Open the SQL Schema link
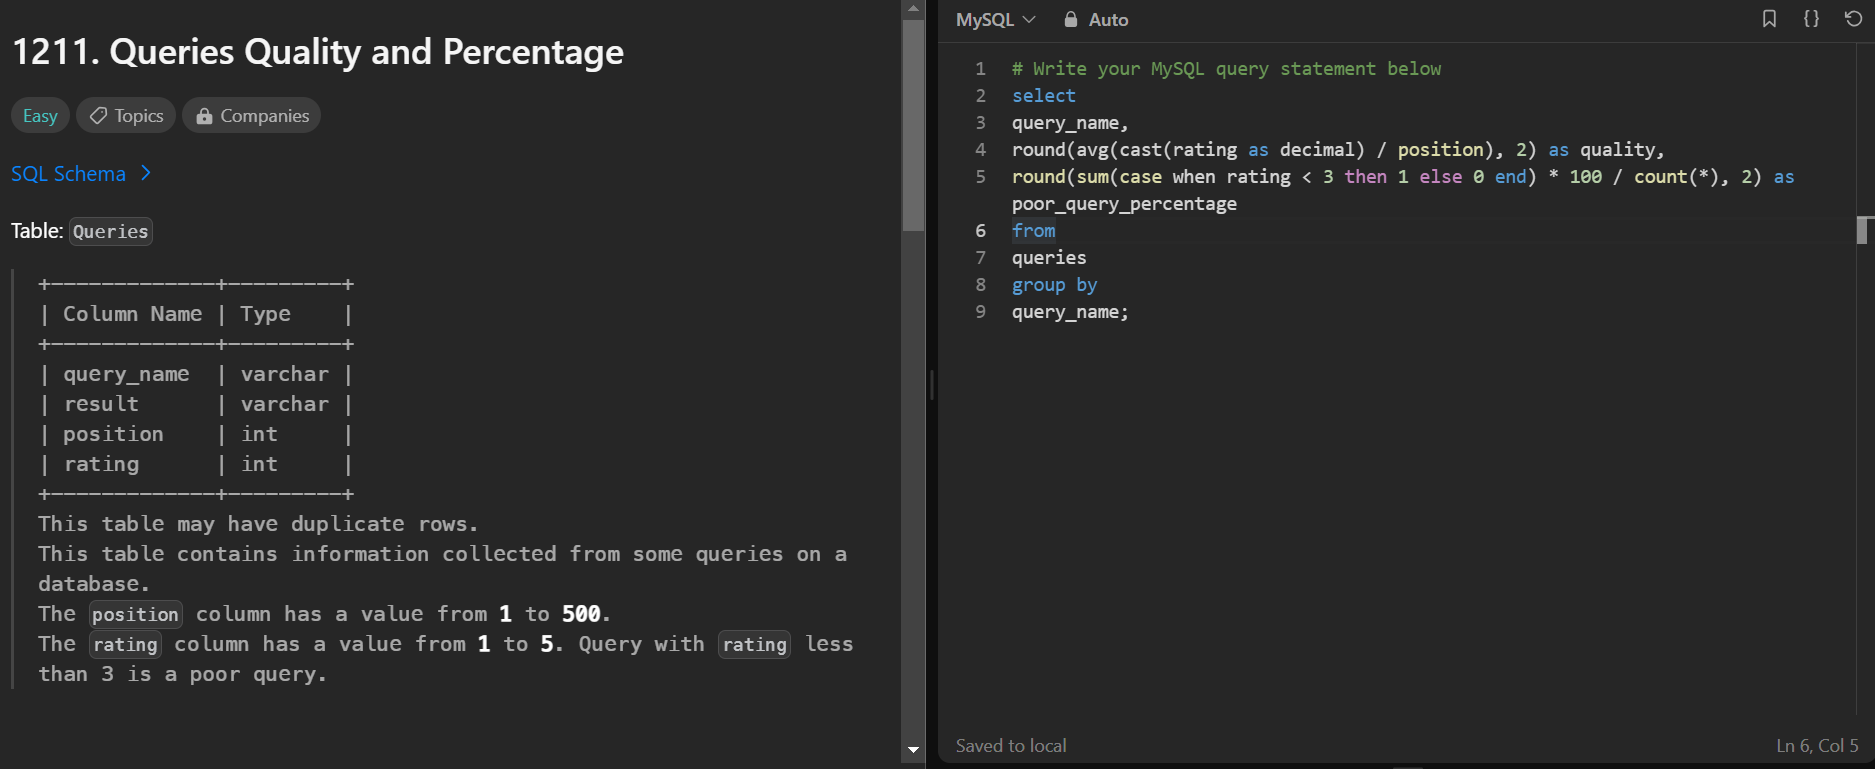 [x=68, y=173]
